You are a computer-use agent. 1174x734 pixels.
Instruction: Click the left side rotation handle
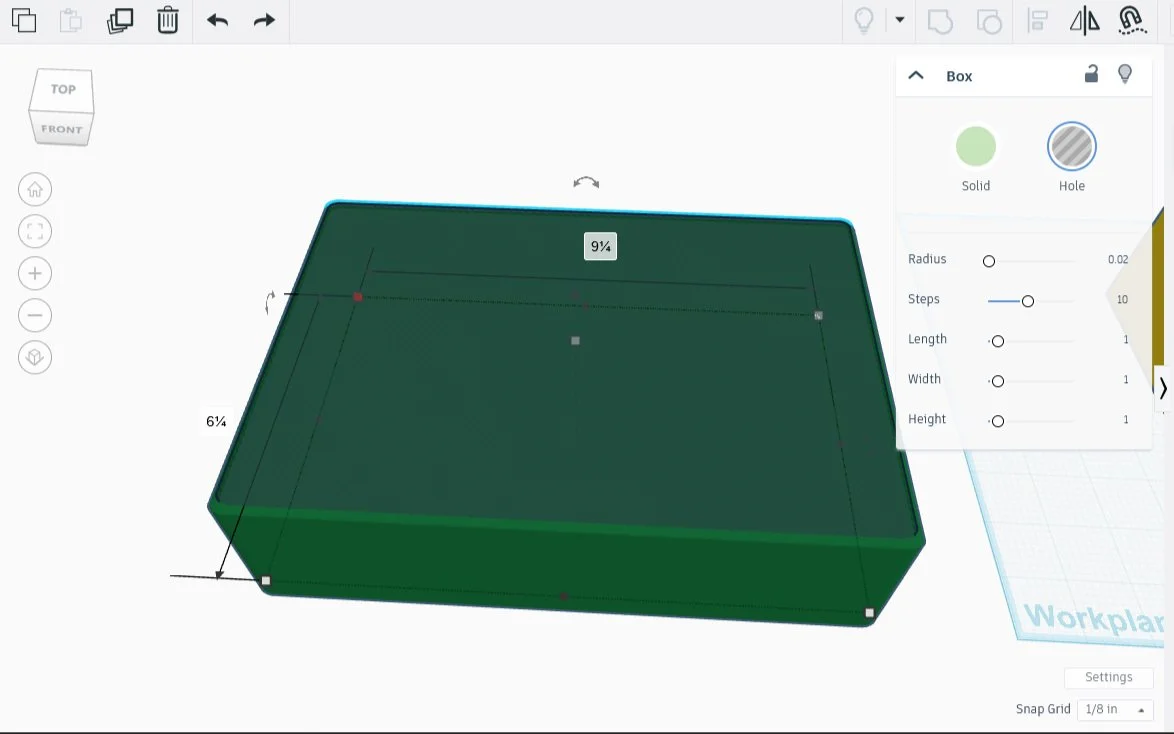270,303
